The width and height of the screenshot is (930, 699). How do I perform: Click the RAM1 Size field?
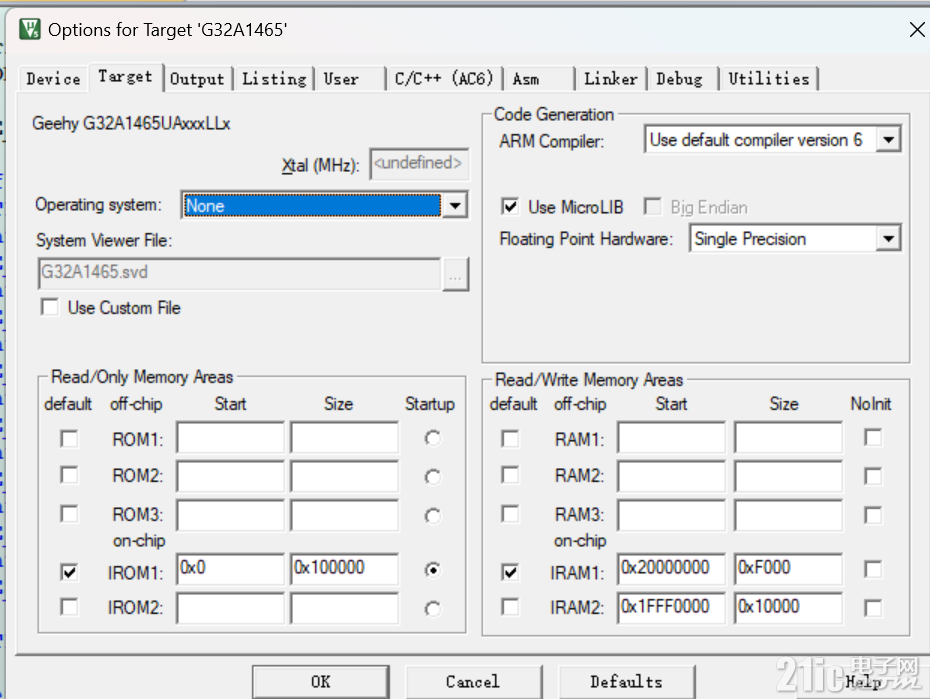[788, 438]
